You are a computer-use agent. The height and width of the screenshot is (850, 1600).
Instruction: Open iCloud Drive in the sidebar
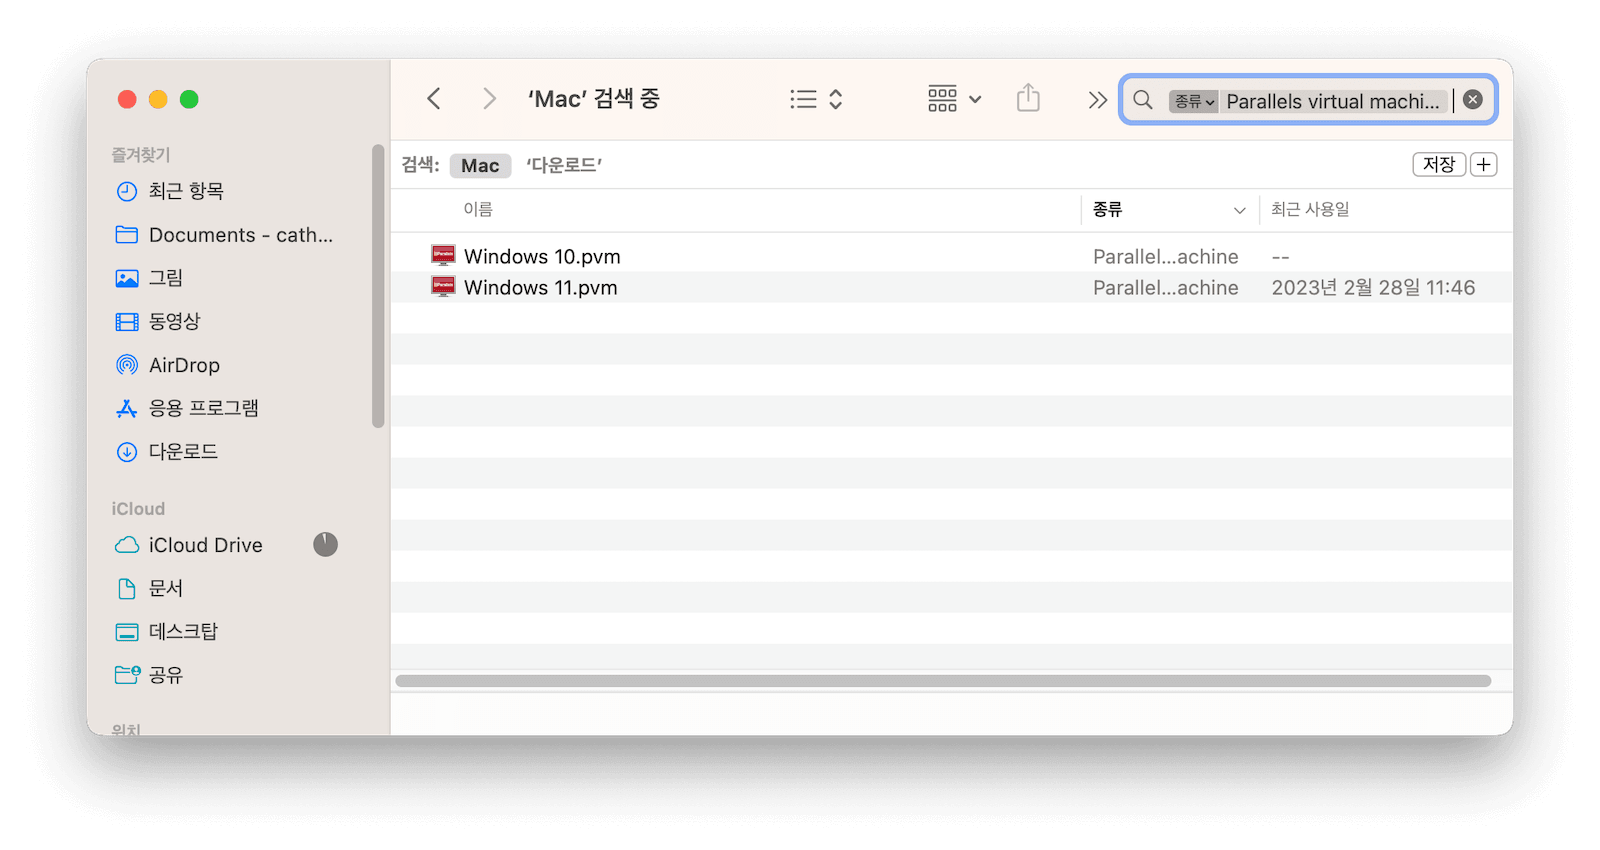pos(206,545)
